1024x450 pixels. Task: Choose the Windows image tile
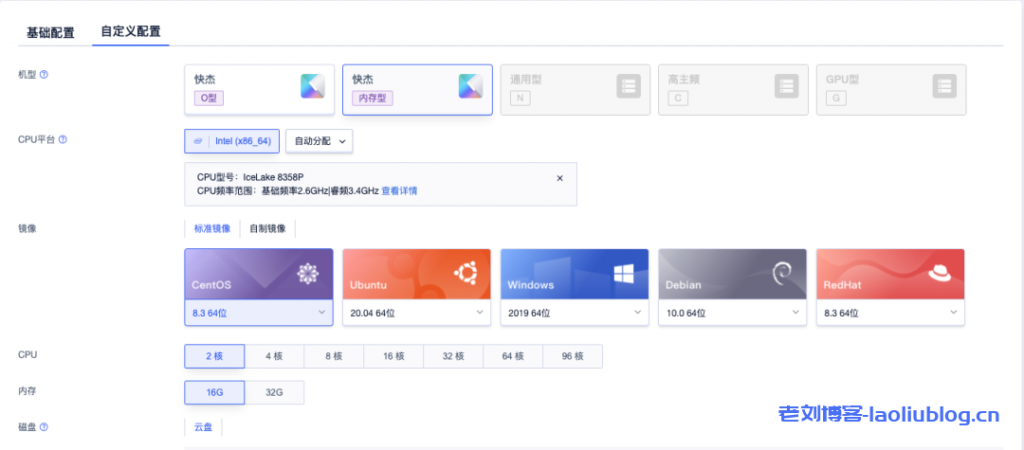coord(574,274)
